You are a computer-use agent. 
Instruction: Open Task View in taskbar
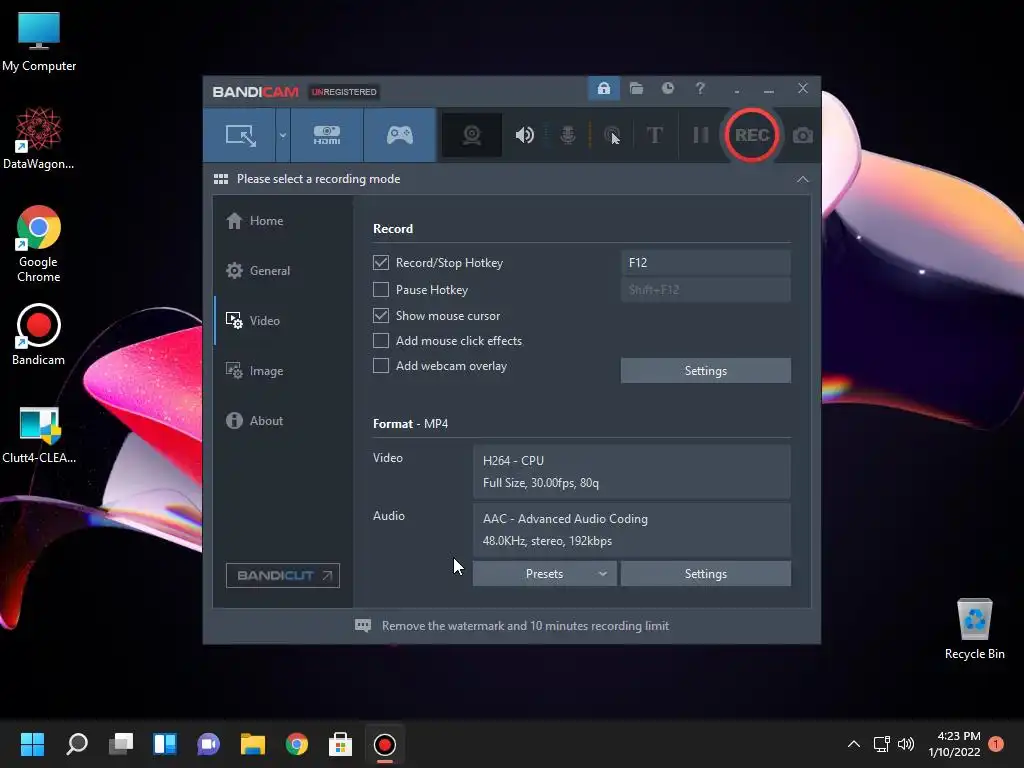point(121,744)
